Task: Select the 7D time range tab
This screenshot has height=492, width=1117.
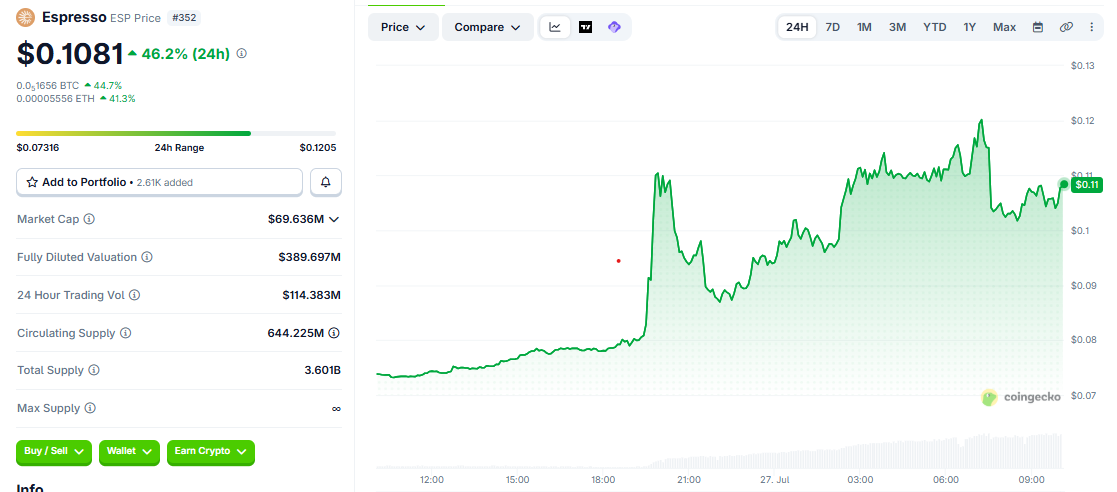Action: coord(832,27)
